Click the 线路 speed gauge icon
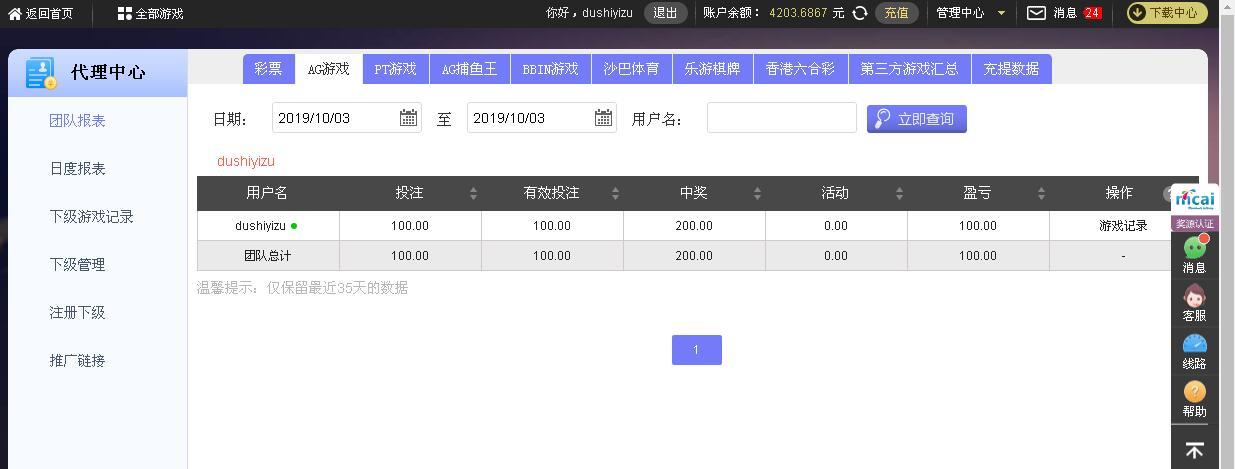Viewport: 1235px width, 469px height. 1194,344
